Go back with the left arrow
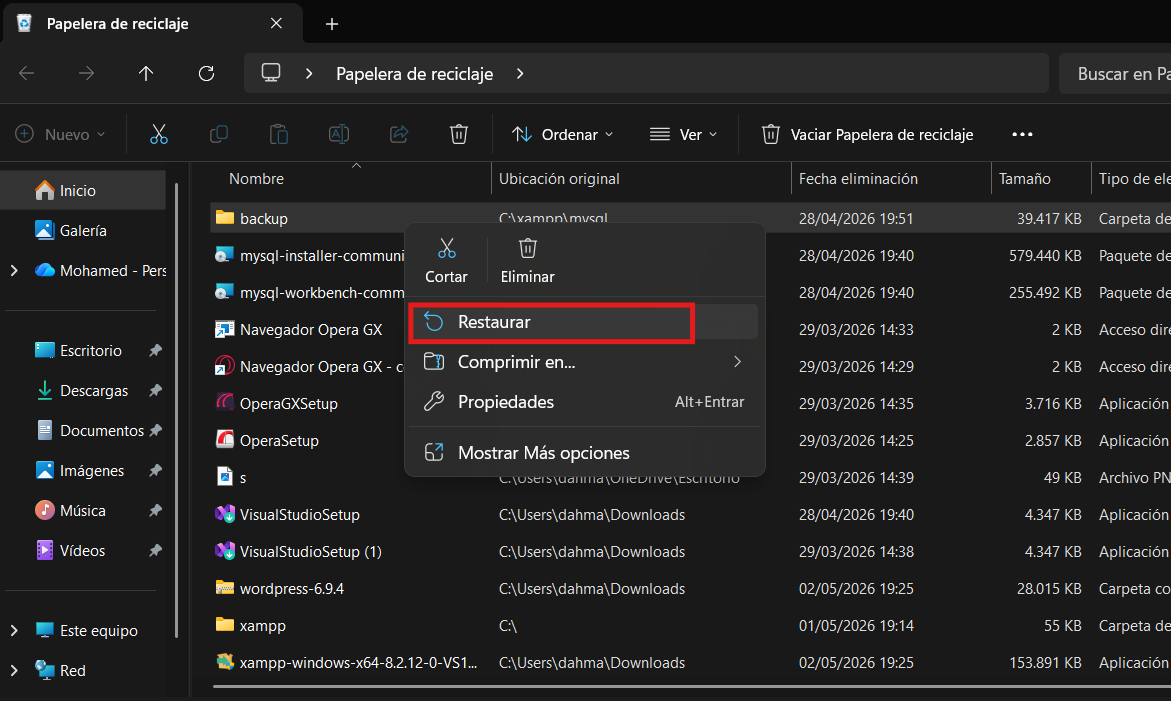Viewport: 1171px width, 701px height. tap(27, 73)
